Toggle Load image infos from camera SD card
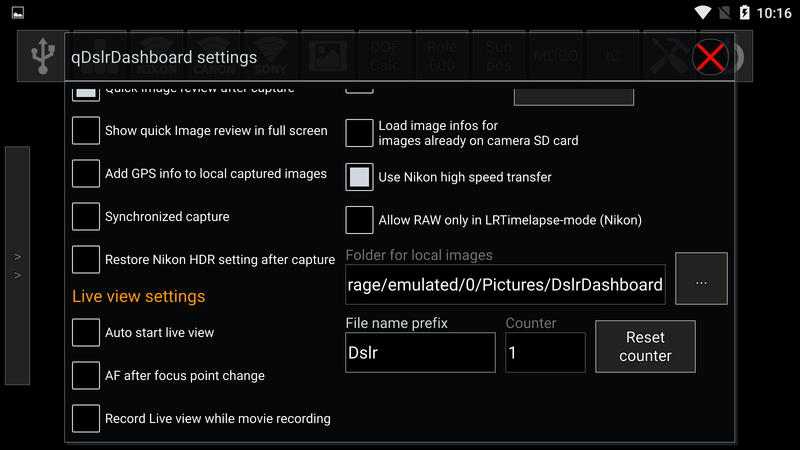Viewport: 800px width, 450px height. pyautogui.click(x=359, y=133)
